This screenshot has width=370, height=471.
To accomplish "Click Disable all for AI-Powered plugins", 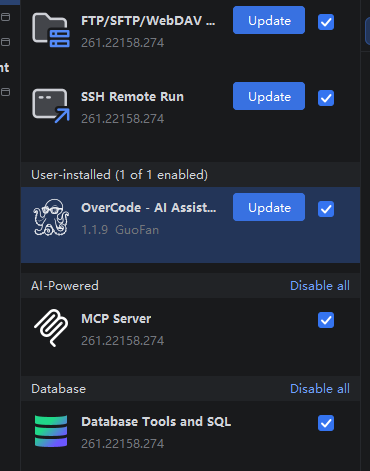I will 320,286.
